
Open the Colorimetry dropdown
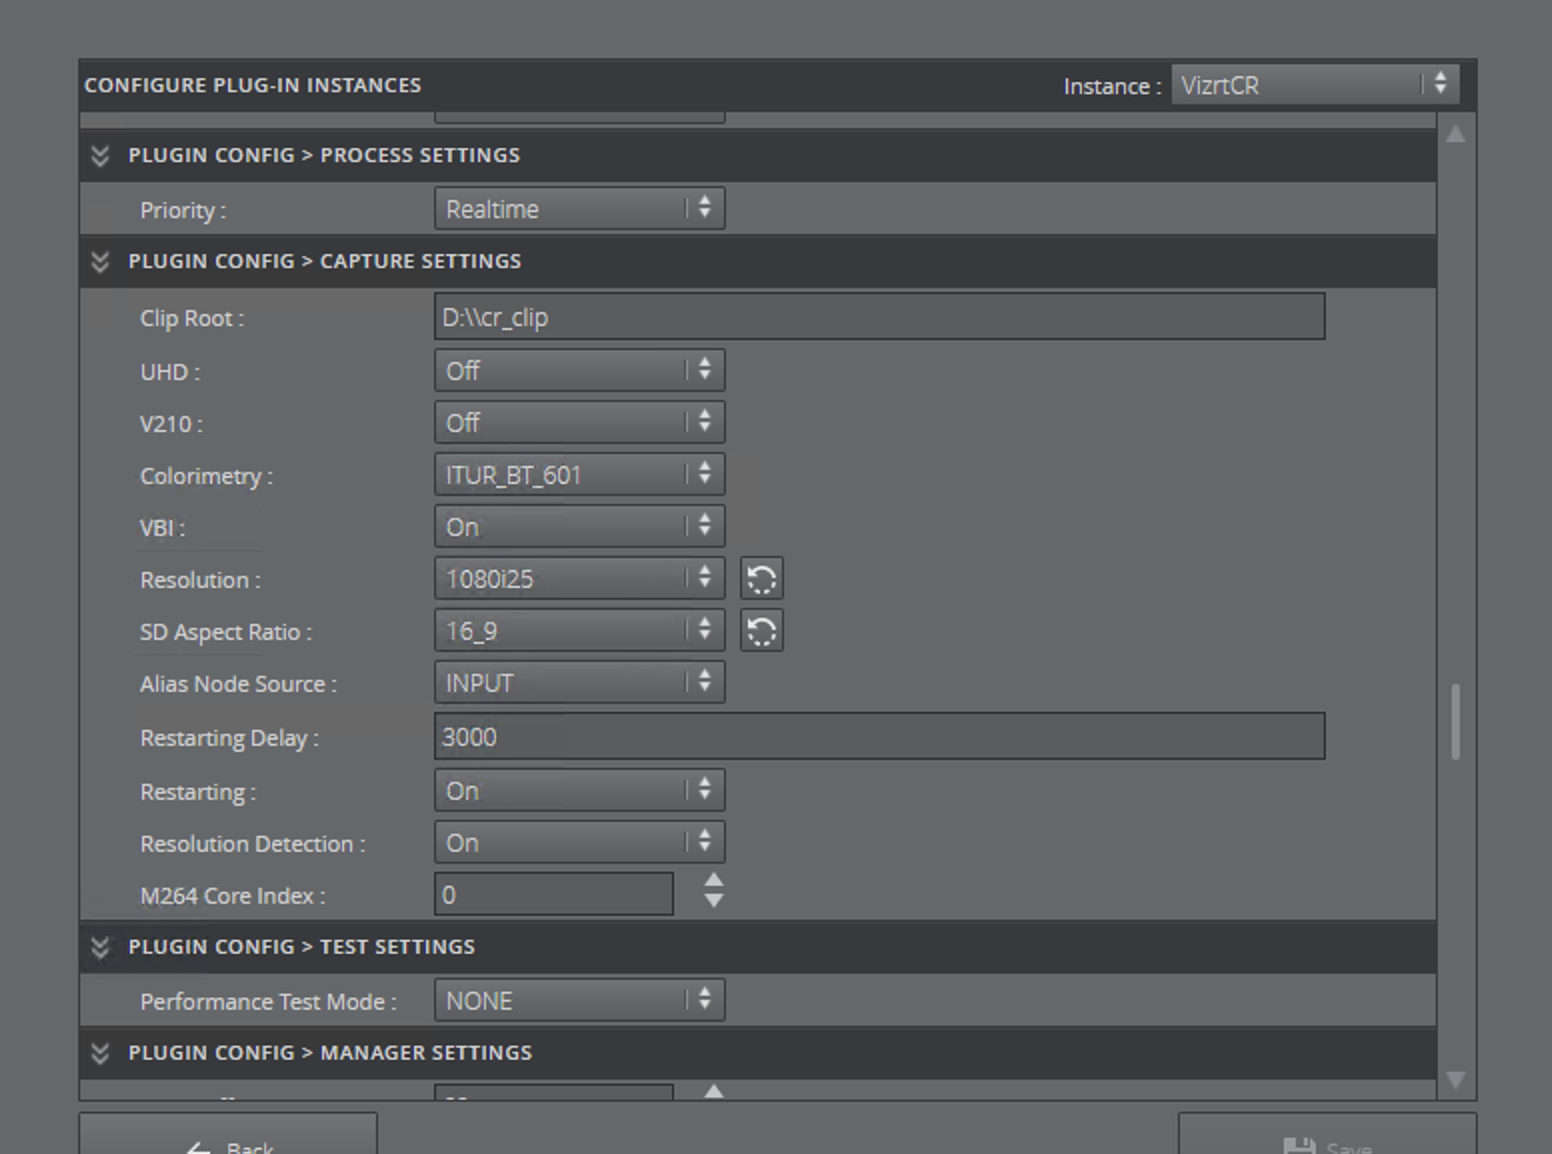point(579,475)
